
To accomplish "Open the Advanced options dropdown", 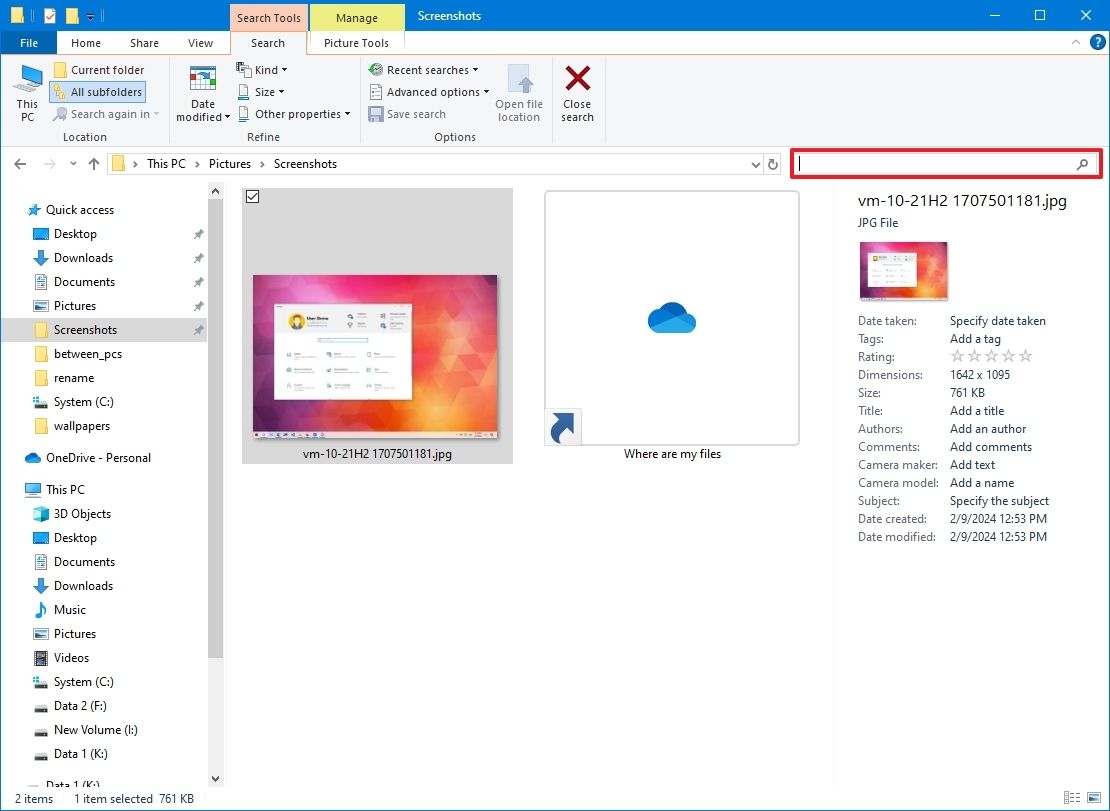I will 428,91.
